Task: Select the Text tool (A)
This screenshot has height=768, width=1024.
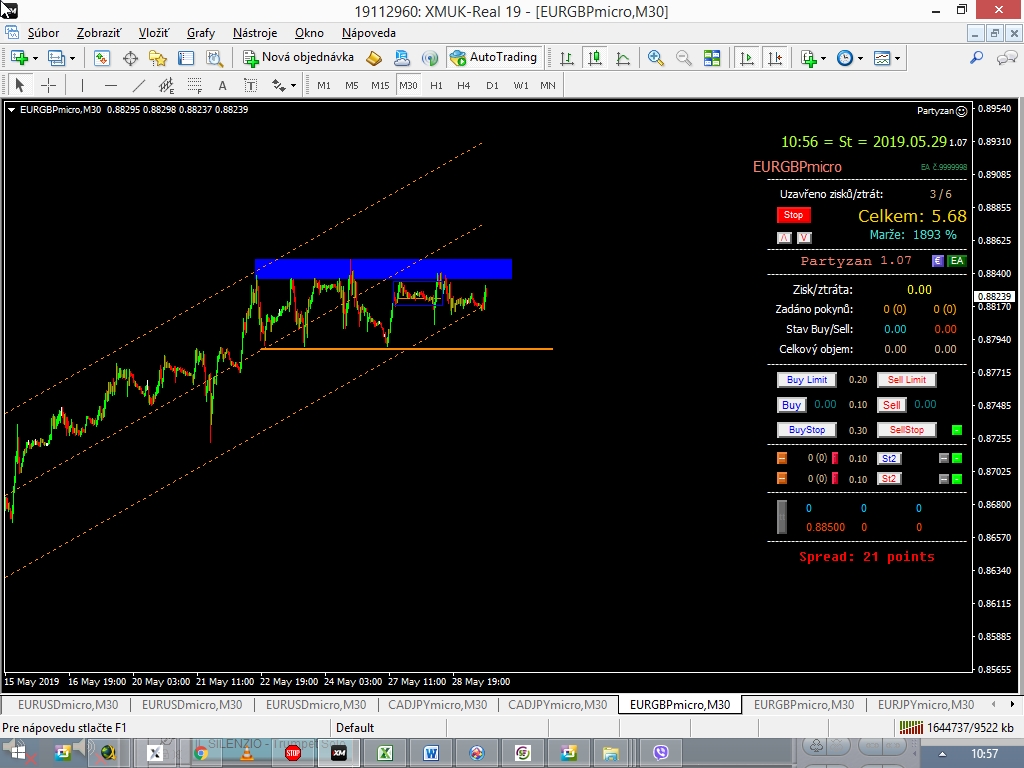Action: (222, 85)
